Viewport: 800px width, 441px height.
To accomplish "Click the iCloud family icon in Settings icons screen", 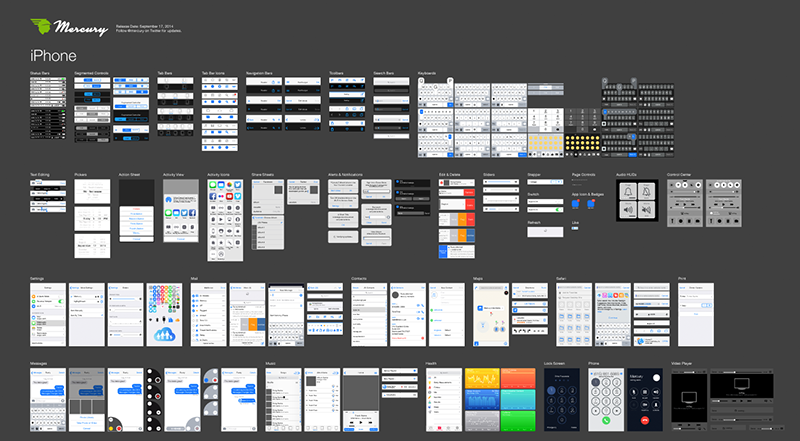I will [x=164, y=335].
